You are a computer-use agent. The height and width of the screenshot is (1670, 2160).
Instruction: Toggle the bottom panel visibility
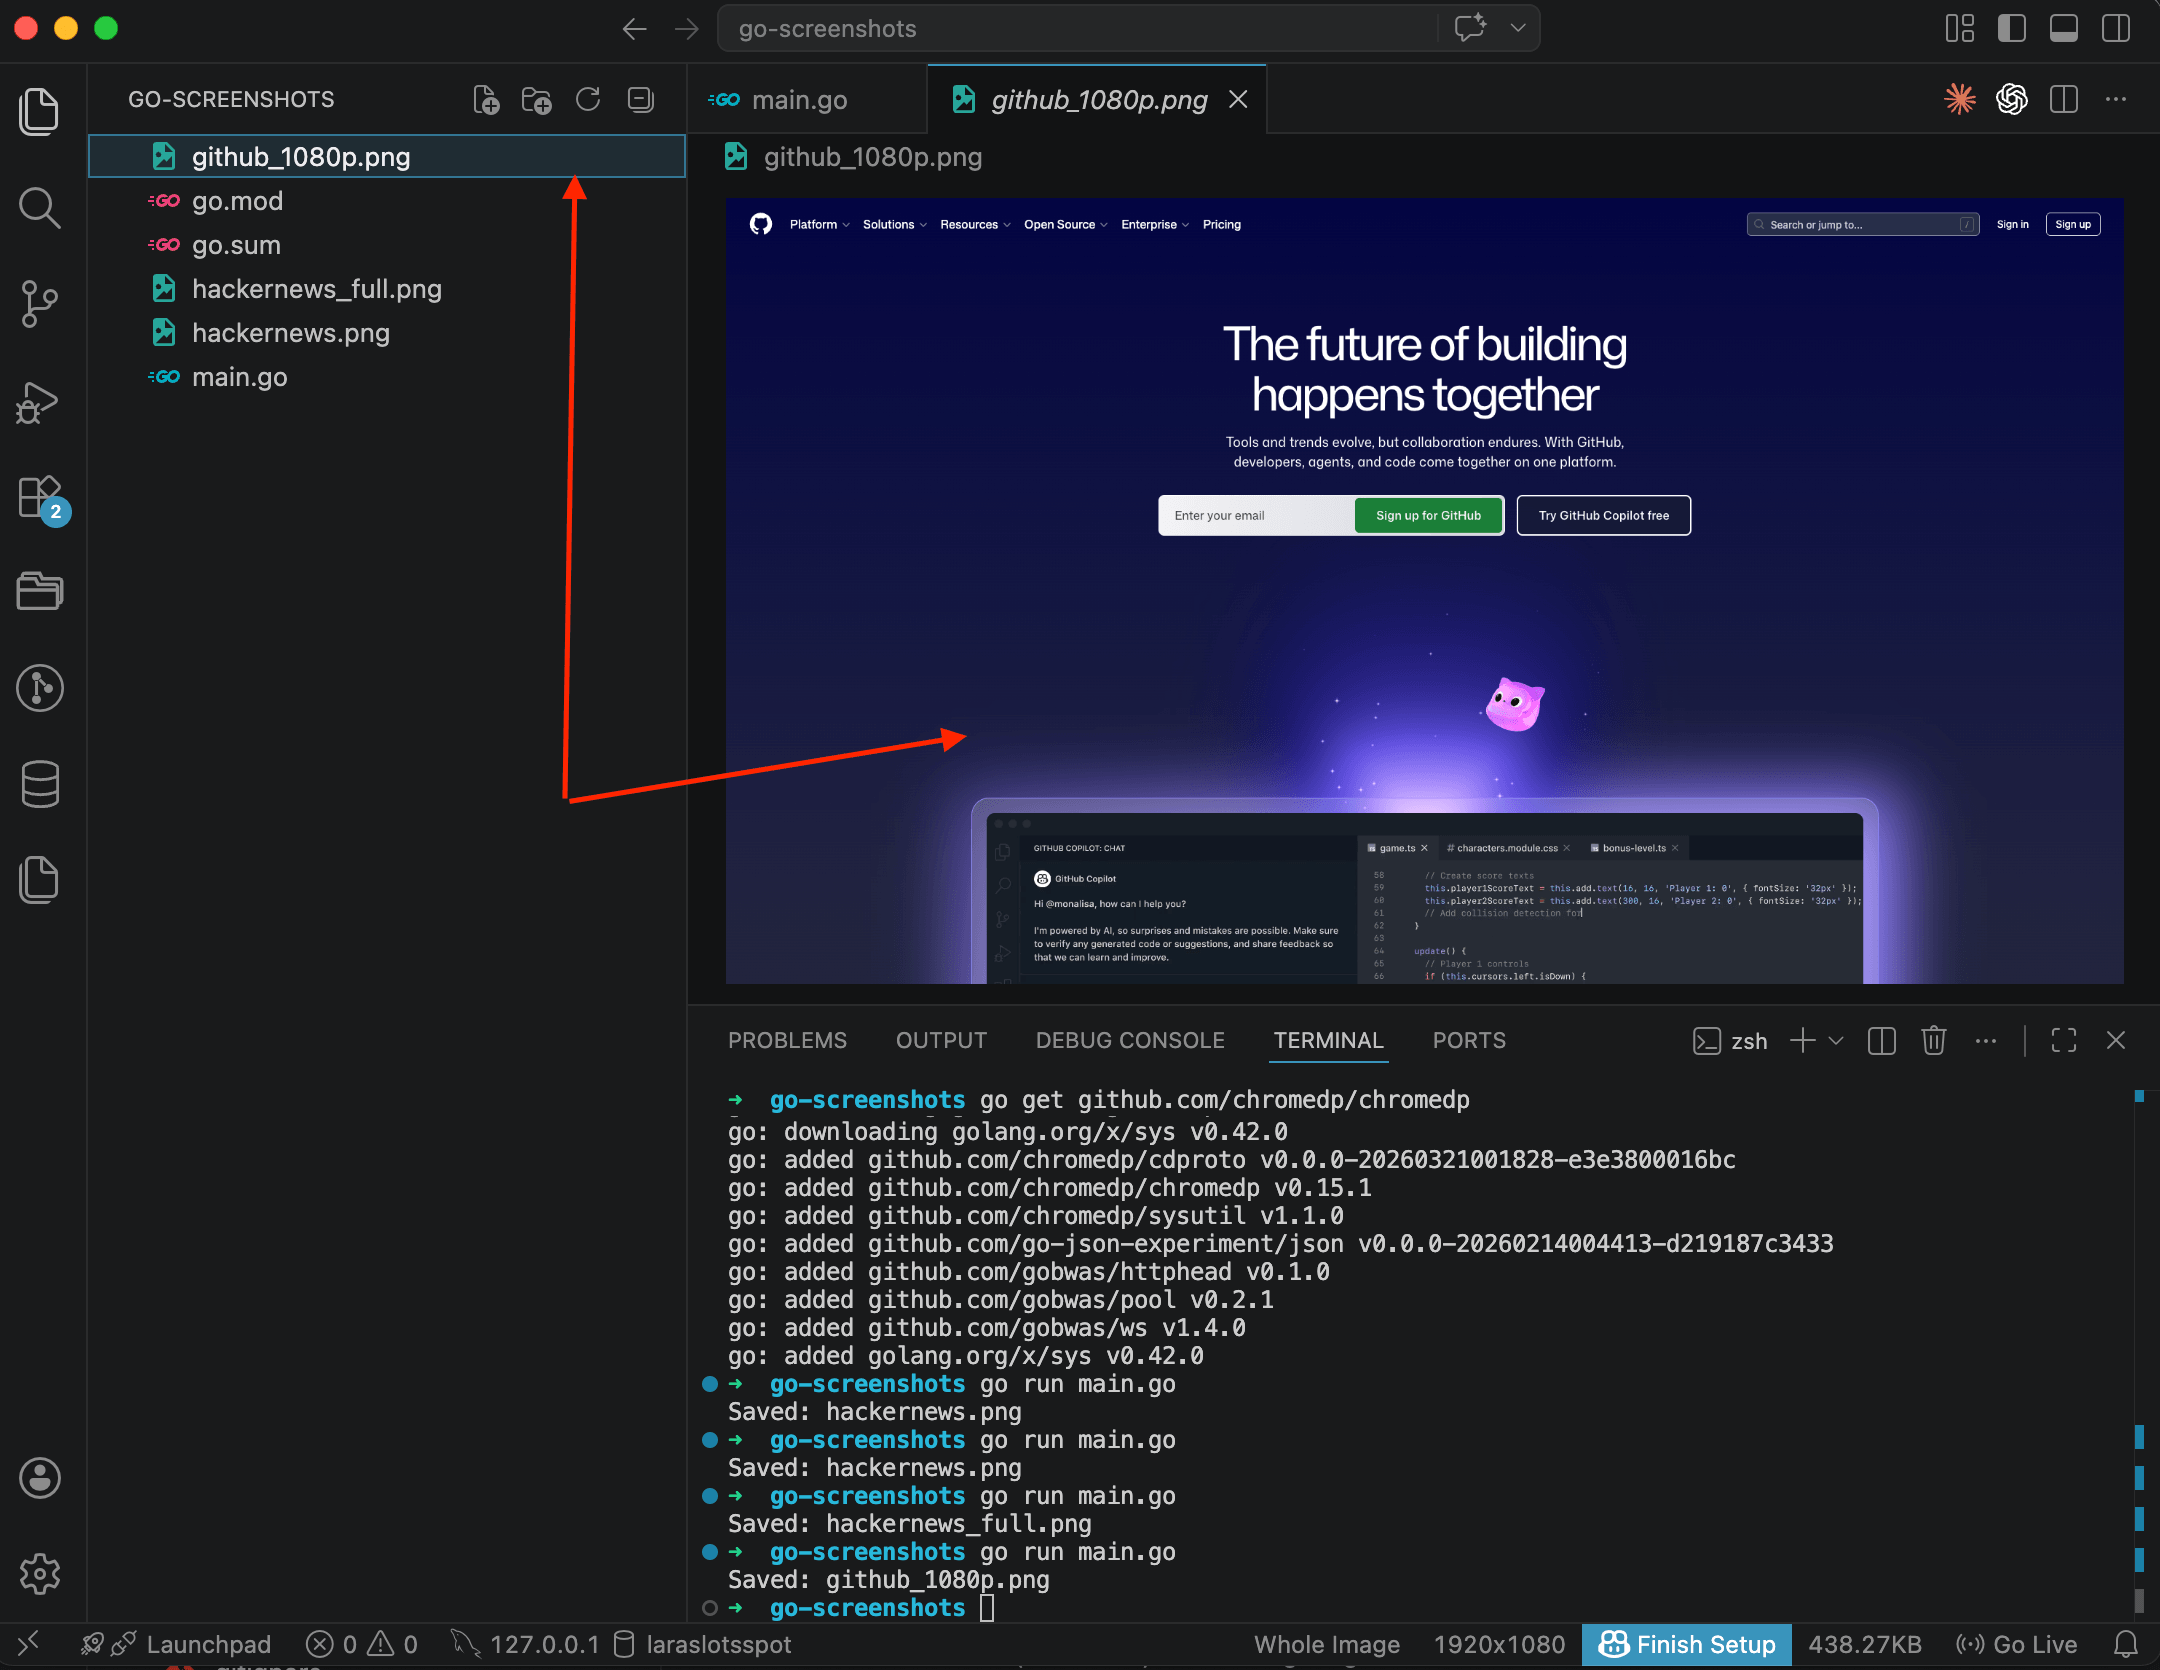pyautogui.click(x=2063, y=28)
